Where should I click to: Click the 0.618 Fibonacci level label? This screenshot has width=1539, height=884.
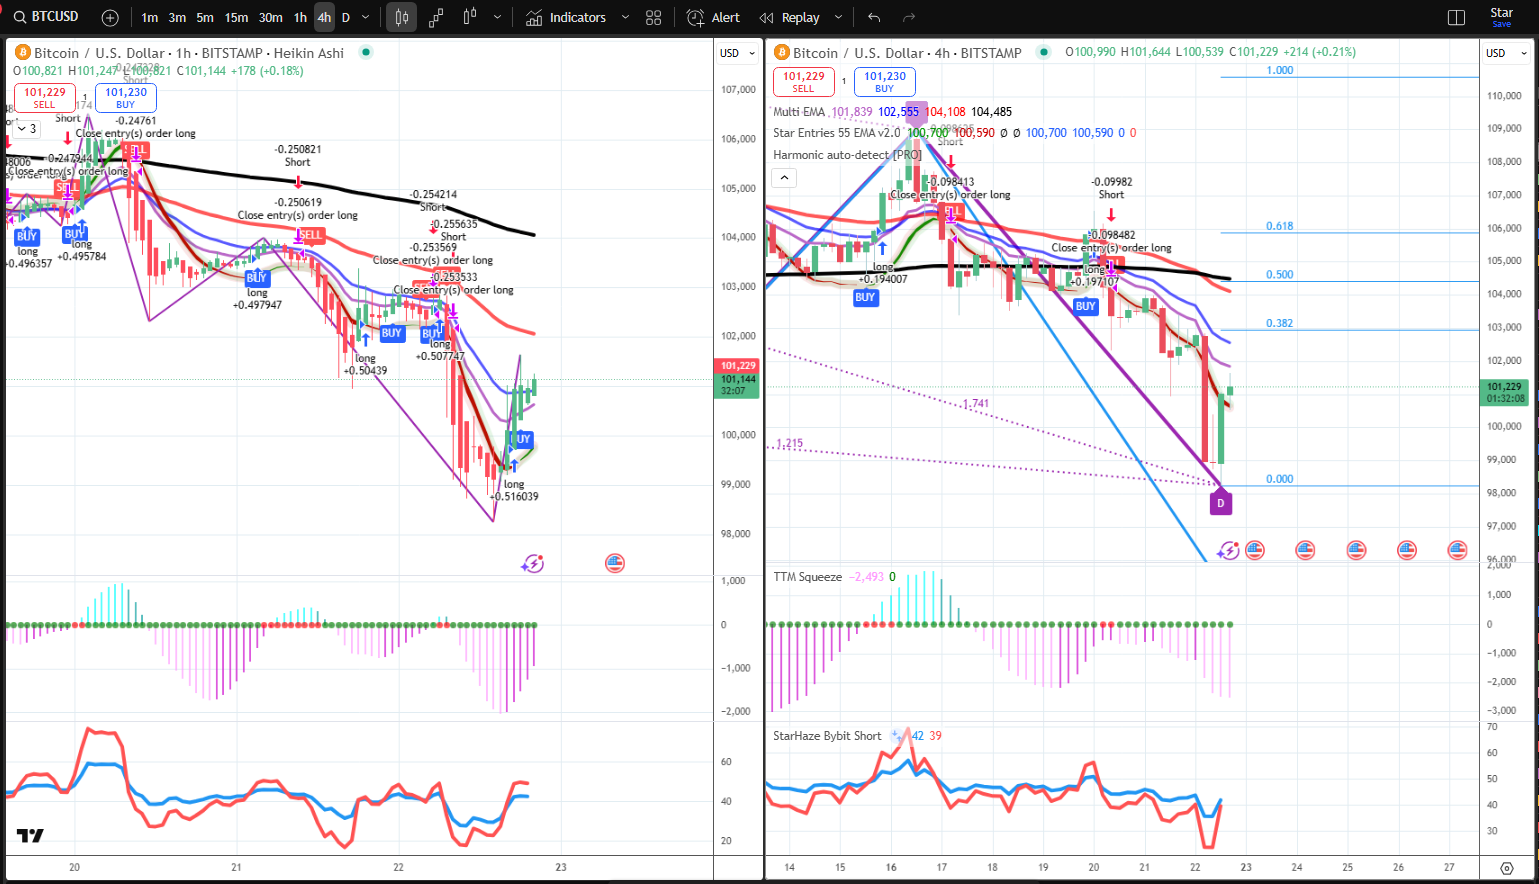click(x=1279, y=226)
